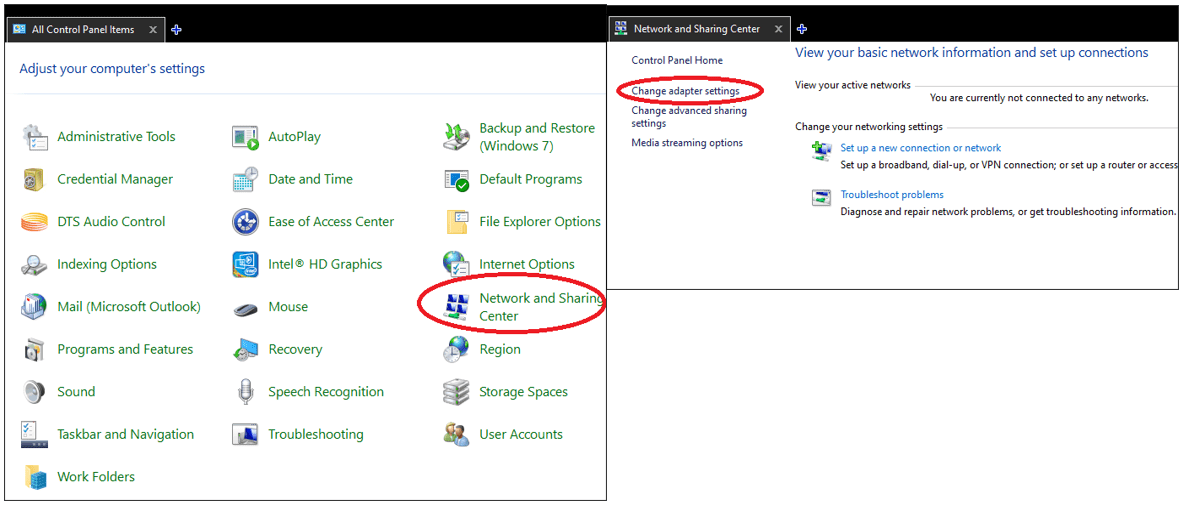Click the Speech Recognition microphone icon

tap(246, 392)
